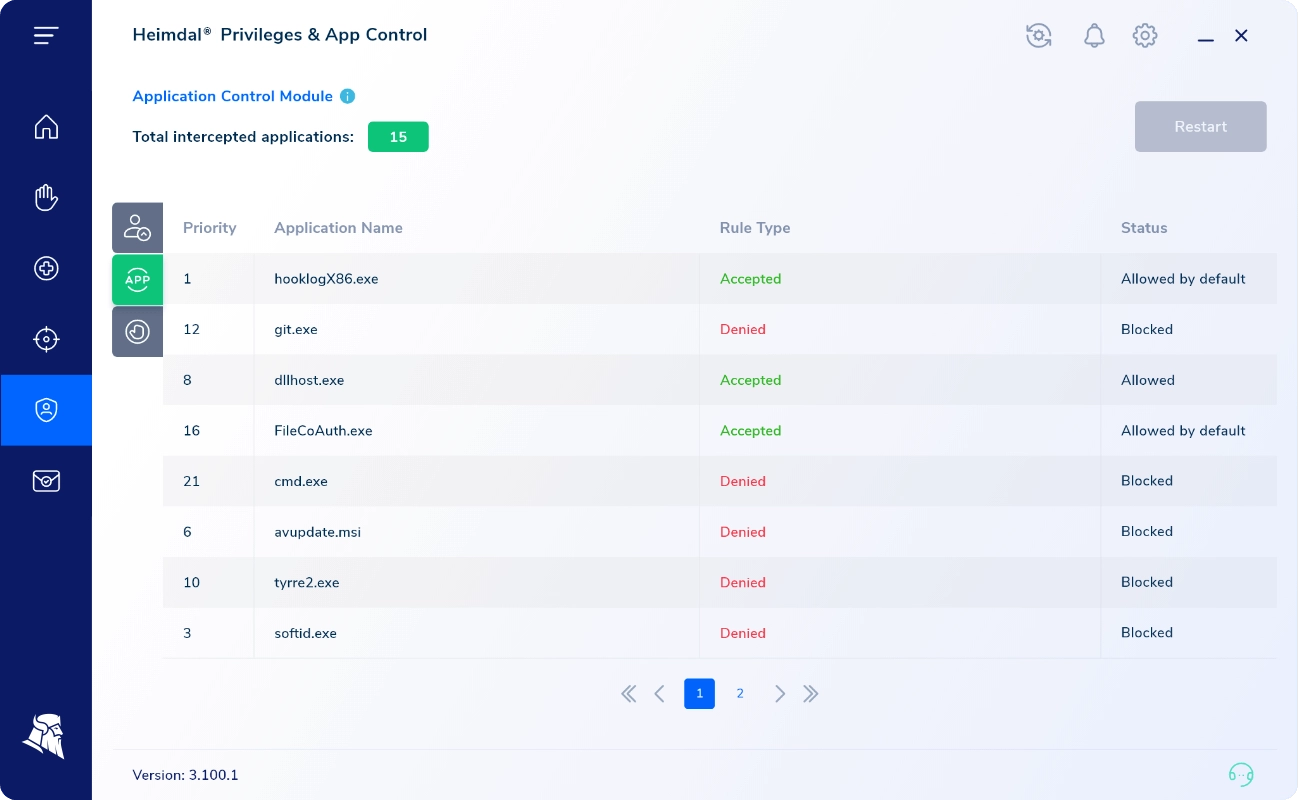Open the email security envelope sidebar icon
This screenshot has height=800, width=1298.
click(46, 481)
